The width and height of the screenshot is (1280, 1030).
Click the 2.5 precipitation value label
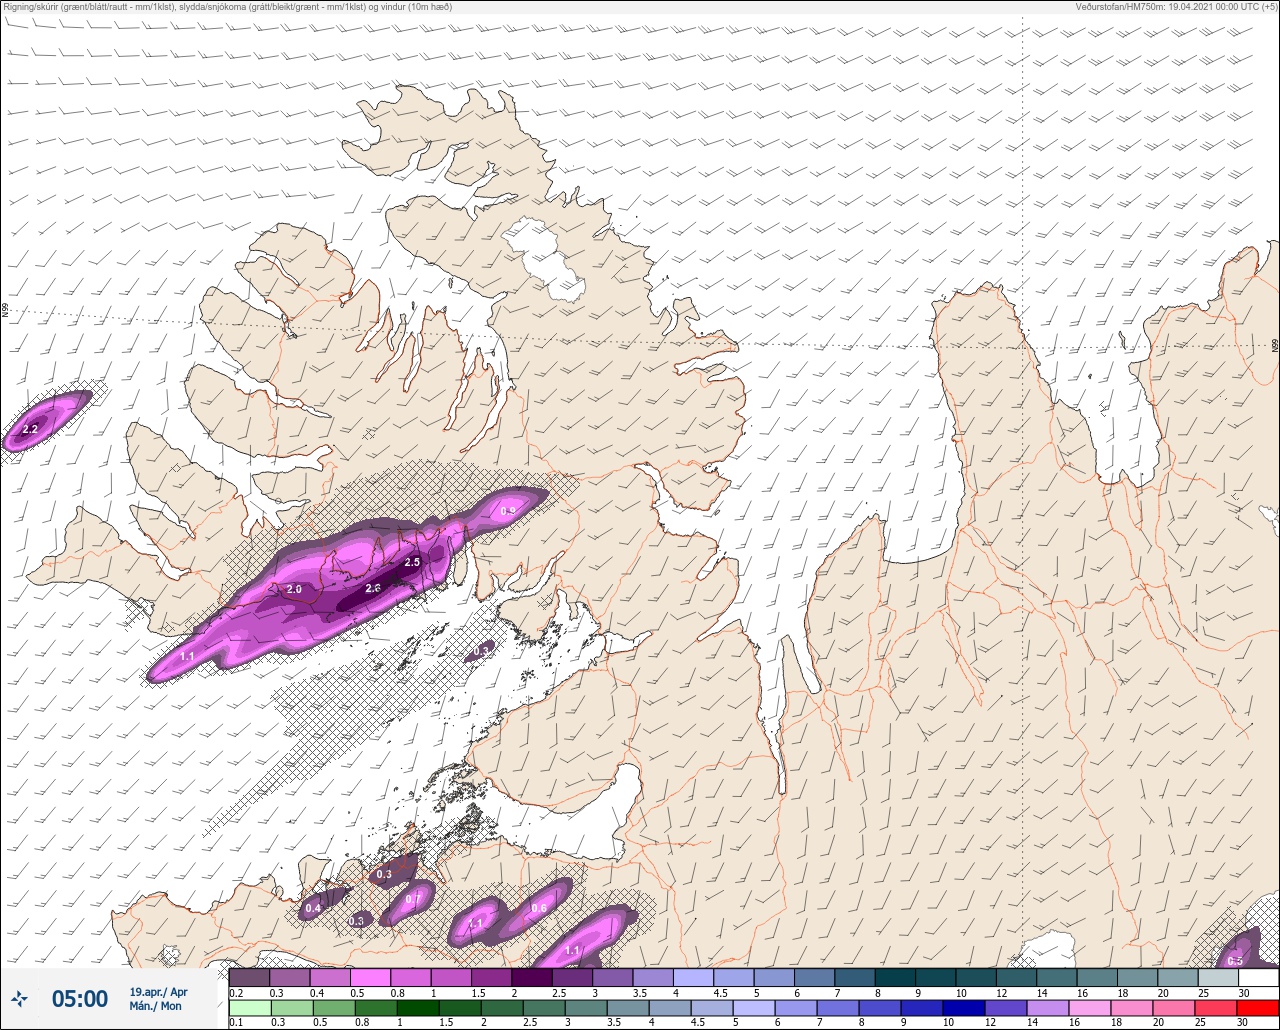(412, 563)
